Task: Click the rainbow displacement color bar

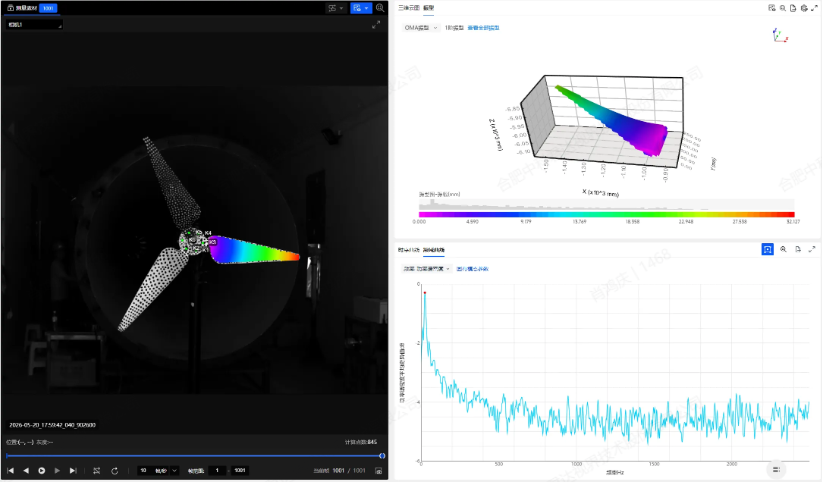Action: (x=607, y=215)
